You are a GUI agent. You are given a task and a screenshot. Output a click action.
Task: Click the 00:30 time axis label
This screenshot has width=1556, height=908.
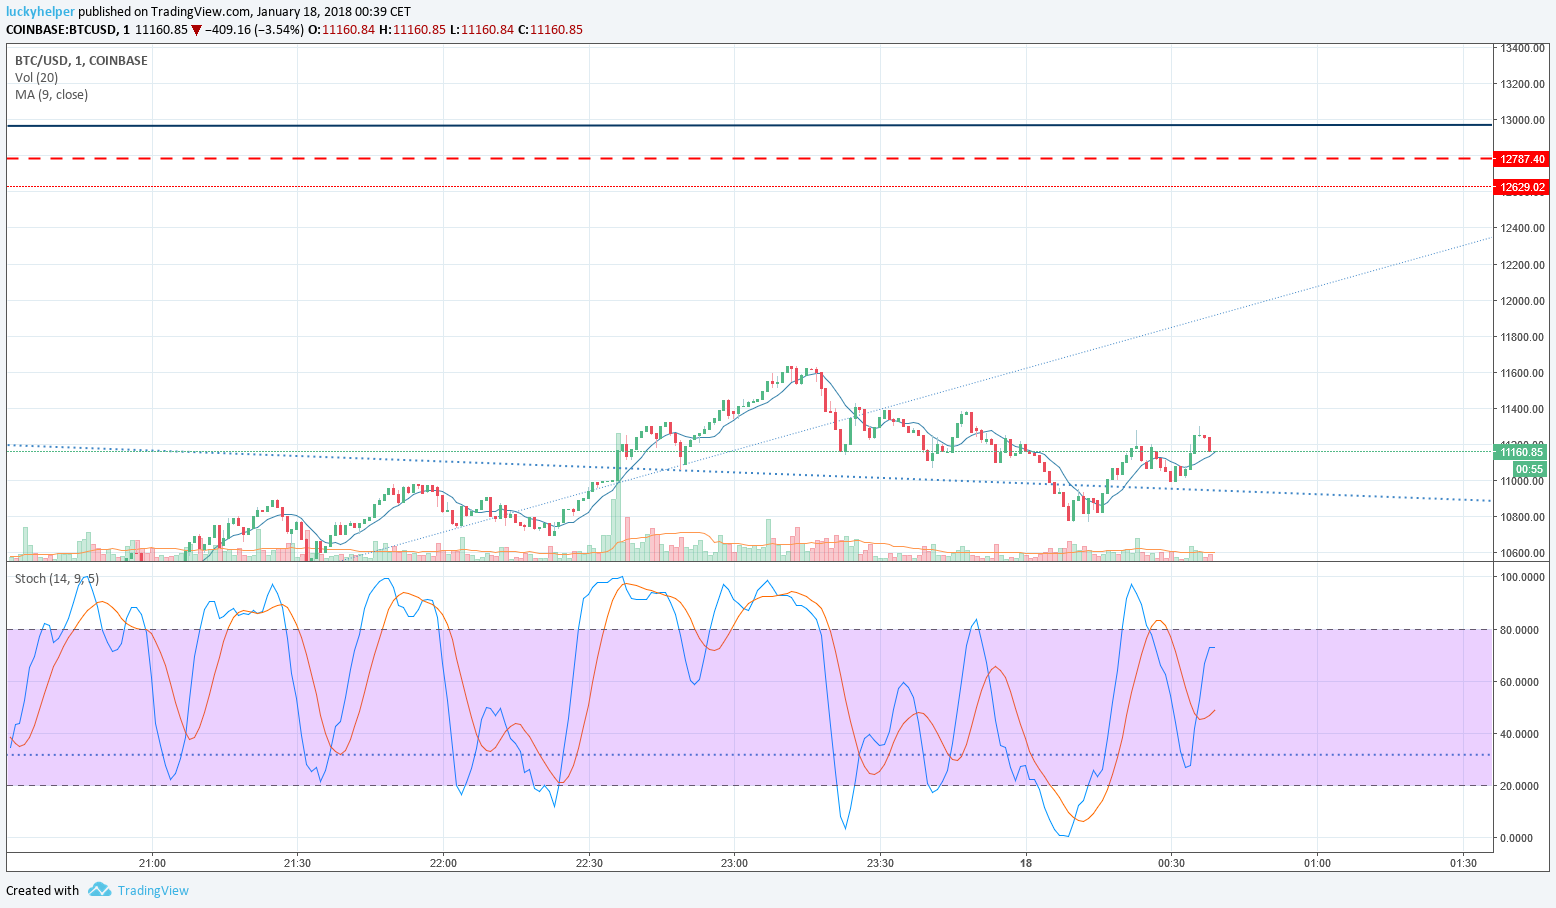pos(1171,863)
